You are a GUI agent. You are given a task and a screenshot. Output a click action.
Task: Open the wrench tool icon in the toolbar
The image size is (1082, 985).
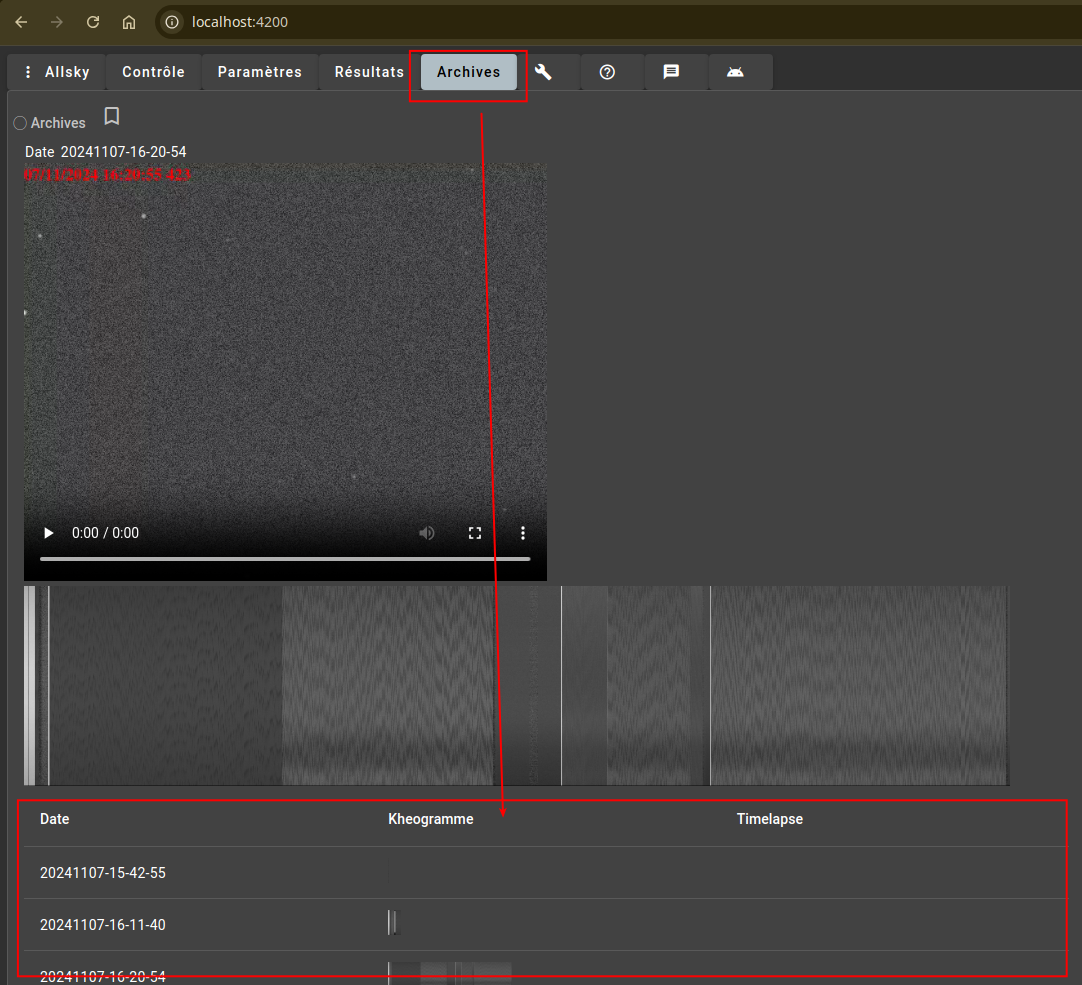point(543,72)
